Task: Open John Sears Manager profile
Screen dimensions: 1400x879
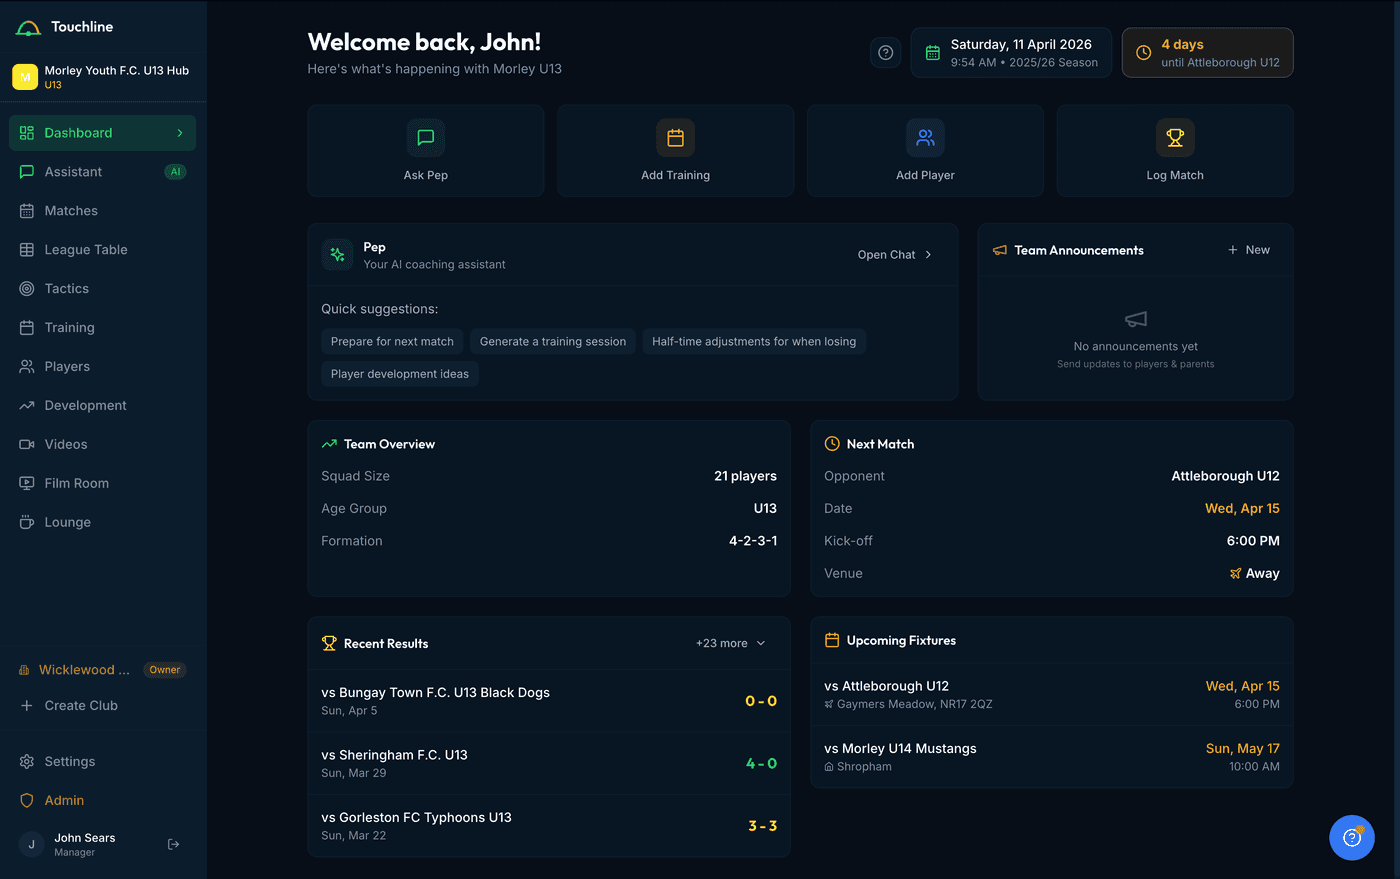Action: (x=85, y=845)
